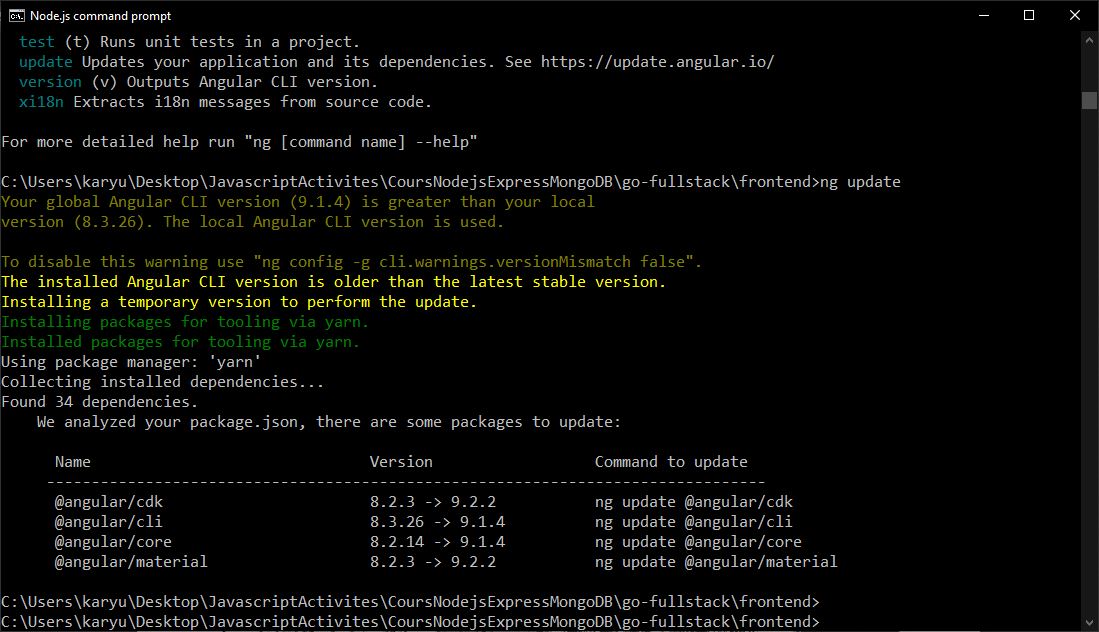The width and height of the screenshot is (1099, 632).
Task: Maximize the command prompt window
Action: click(1029, 15)
